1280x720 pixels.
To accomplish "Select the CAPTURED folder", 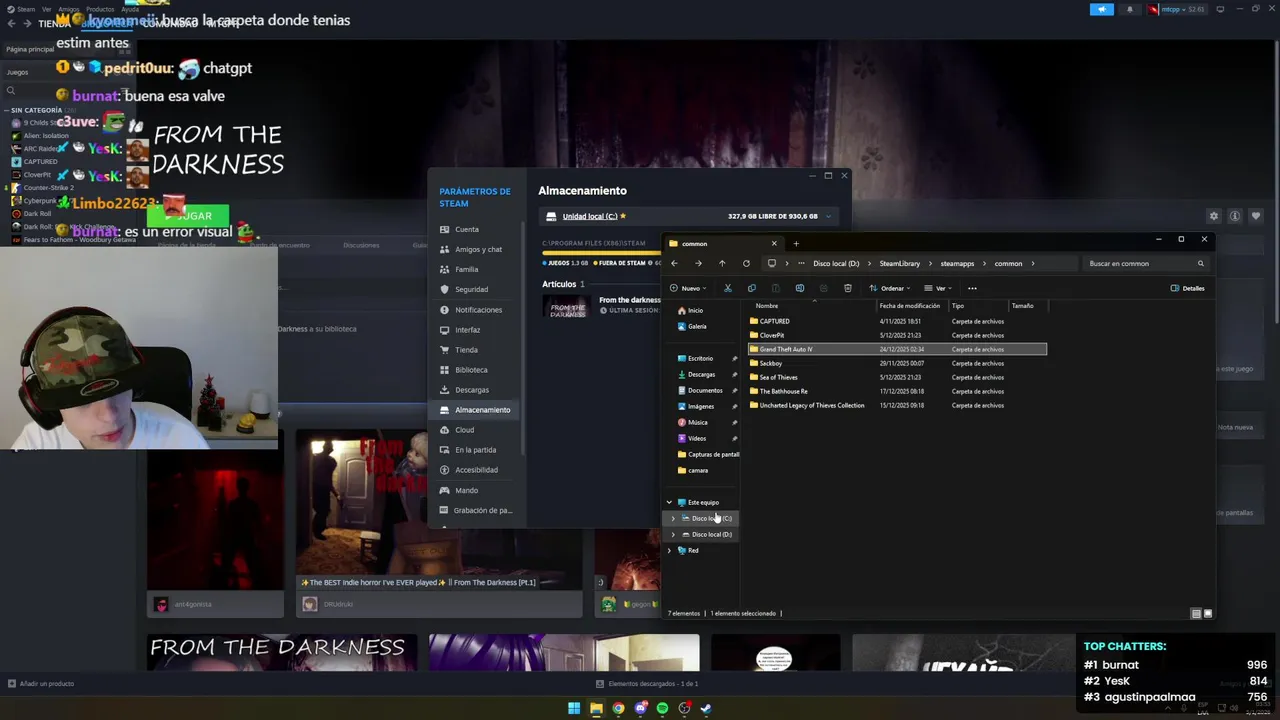I will pyautogui.click(x=897, y=321).
